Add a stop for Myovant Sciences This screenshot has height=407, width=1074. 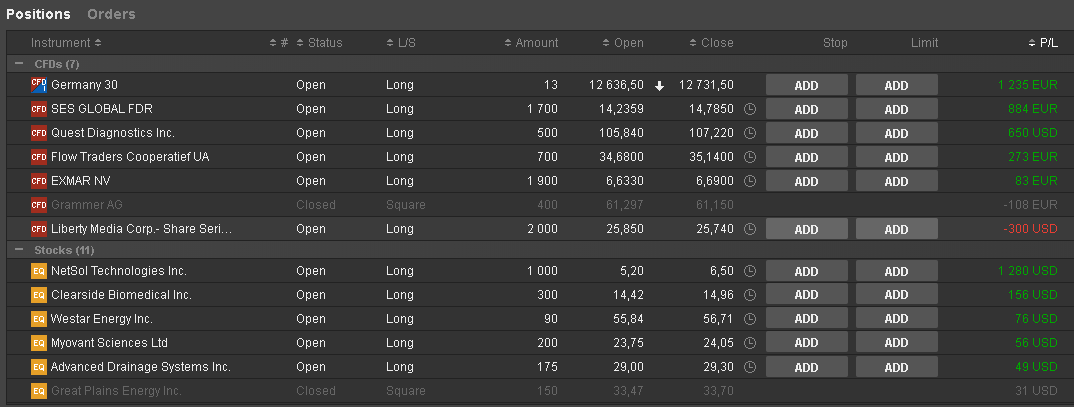[x=806, y=343]
